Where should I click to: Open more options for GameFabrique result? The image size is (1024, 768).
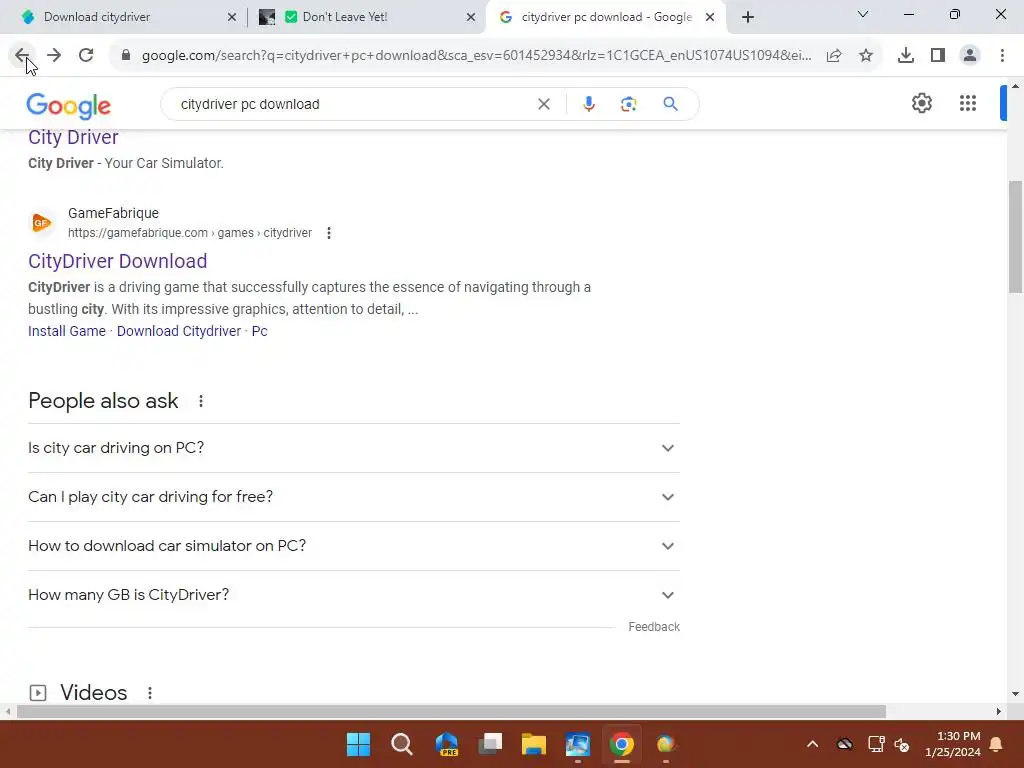tap(329, 233)
